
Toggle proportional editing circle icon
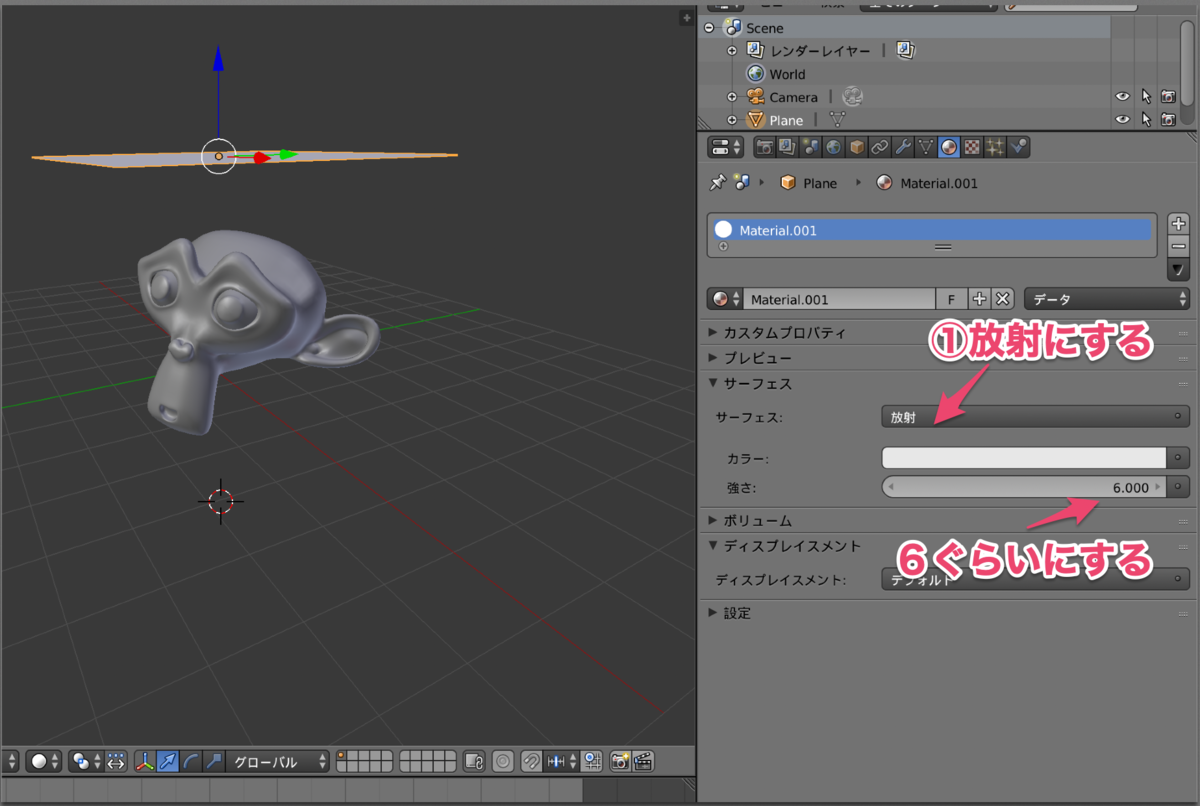[502, 761]
